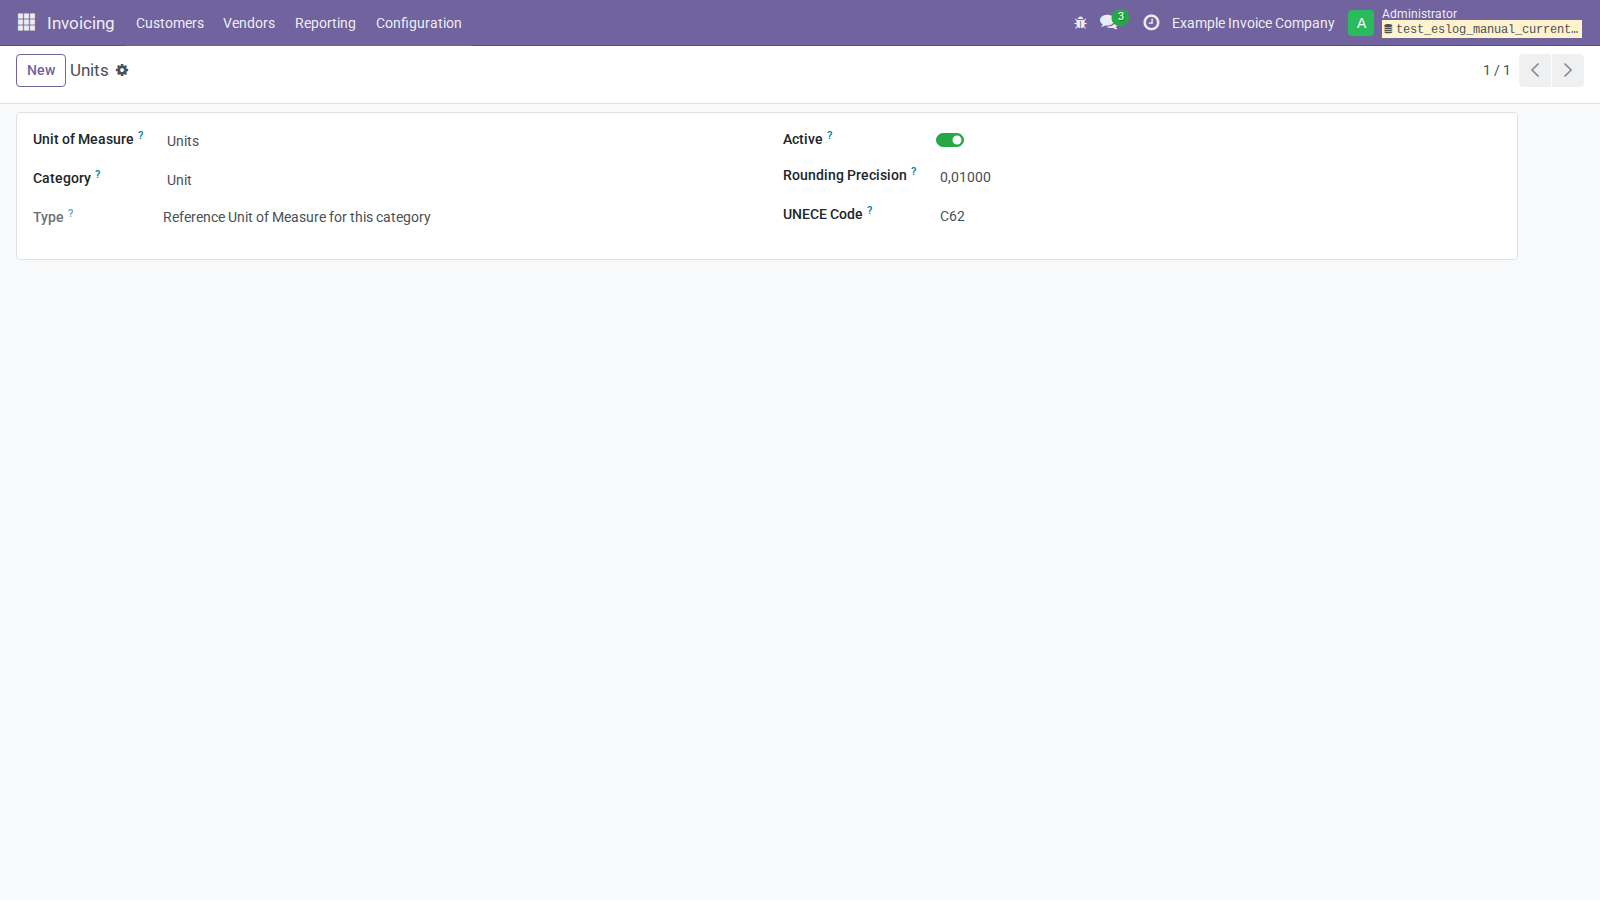Open the debug bug icon menu
Viewport: 1600px width, 900px height.
[1080, 23]
